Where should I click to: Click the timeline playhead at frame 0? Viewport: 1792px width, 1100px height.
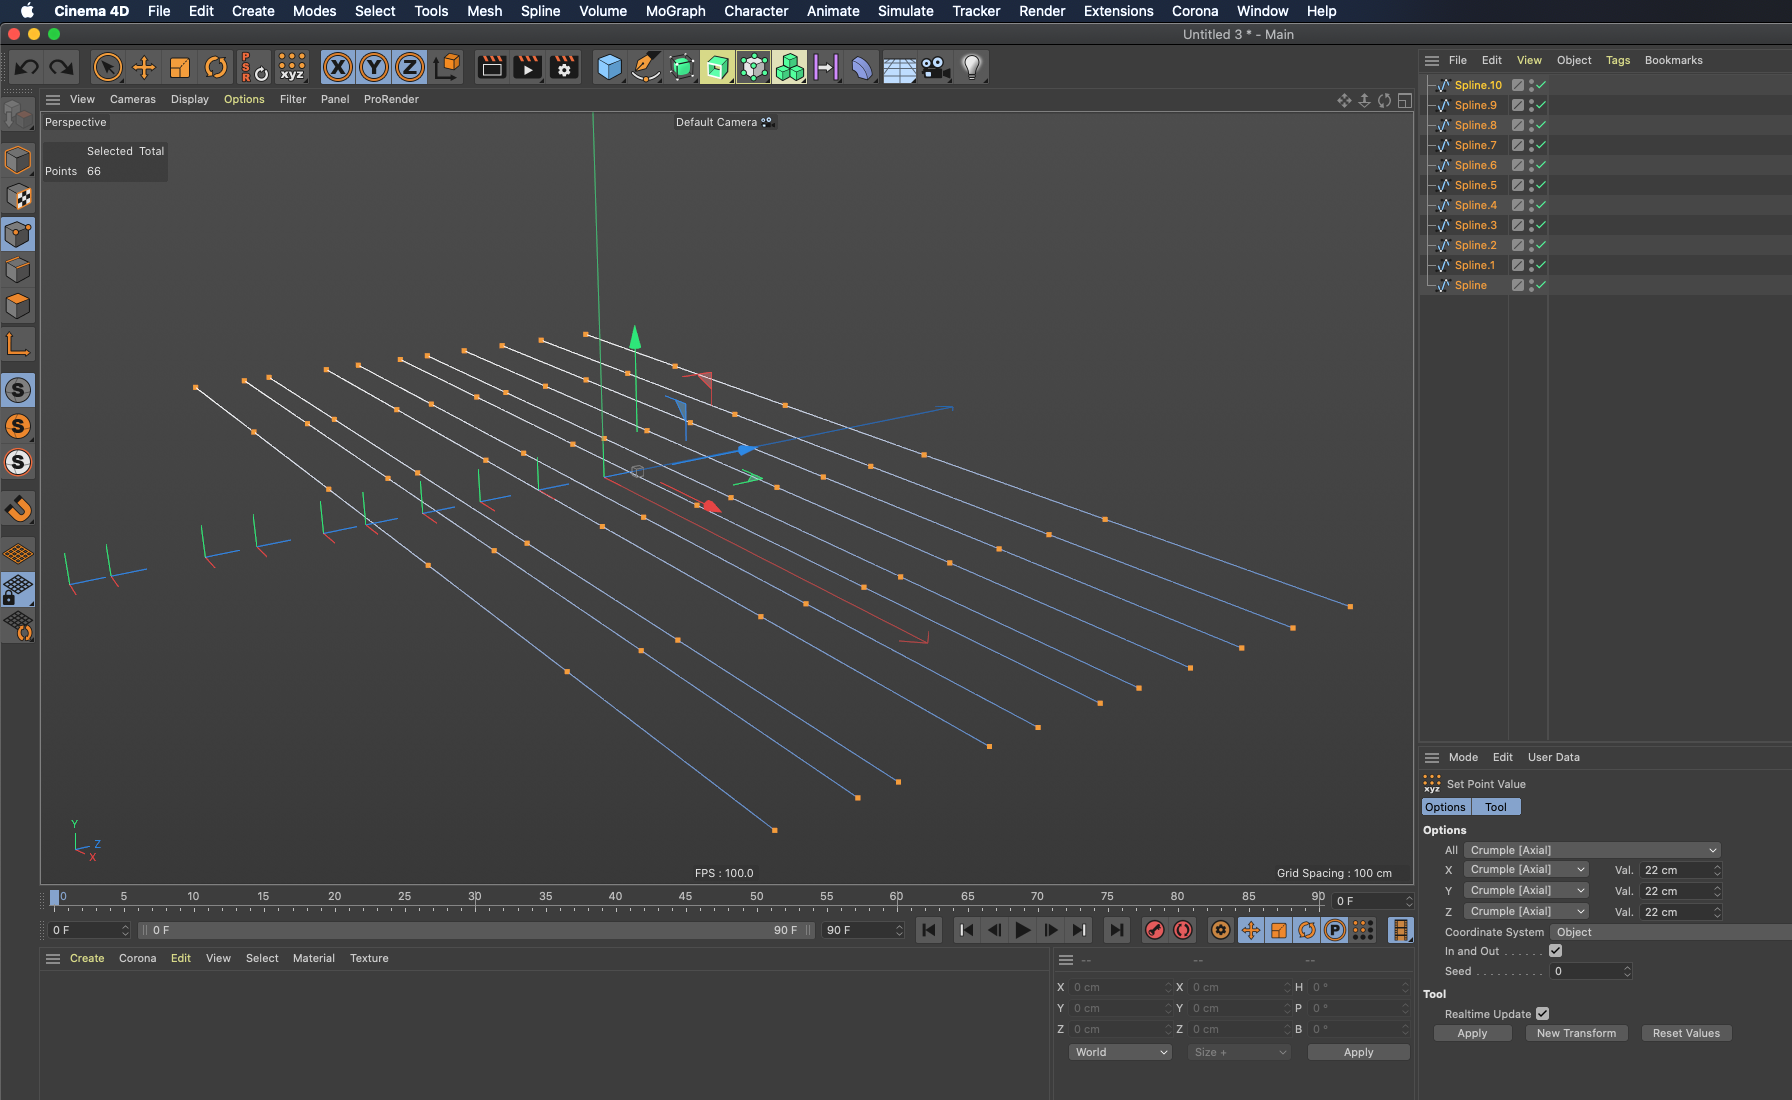55,898
